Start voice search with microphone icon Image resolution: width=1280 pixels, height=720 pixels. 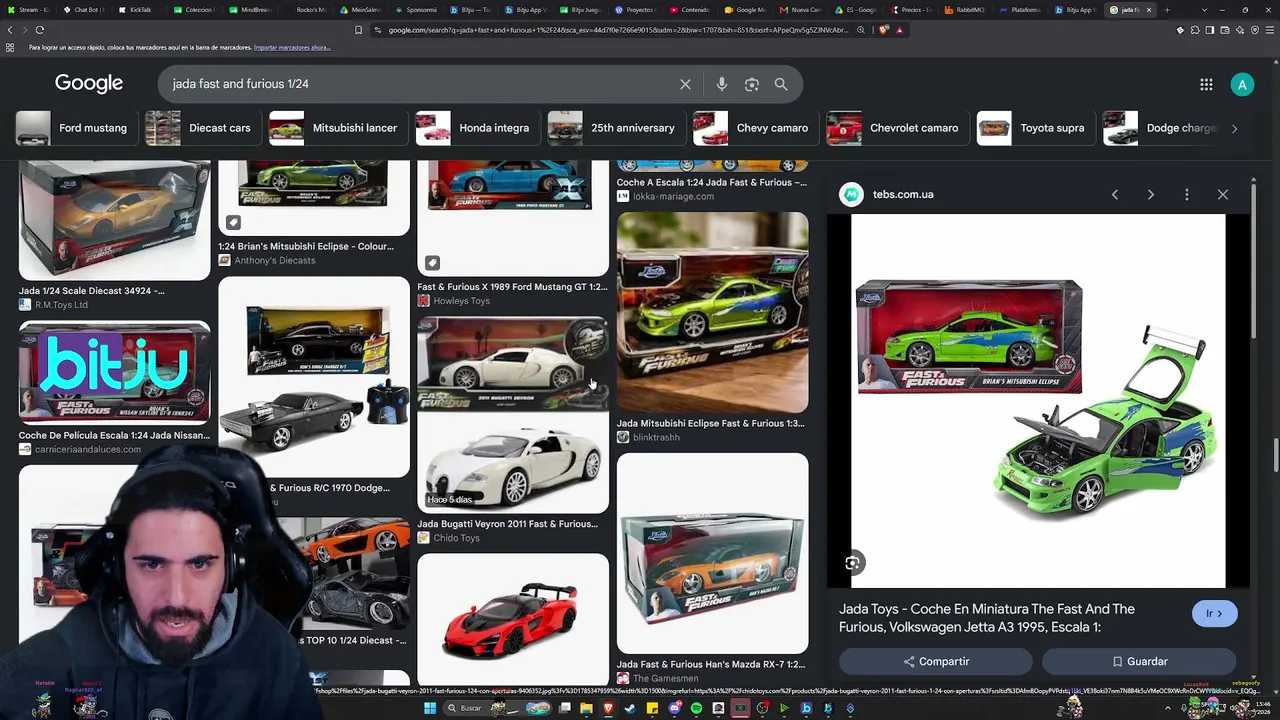pos(721,84)
